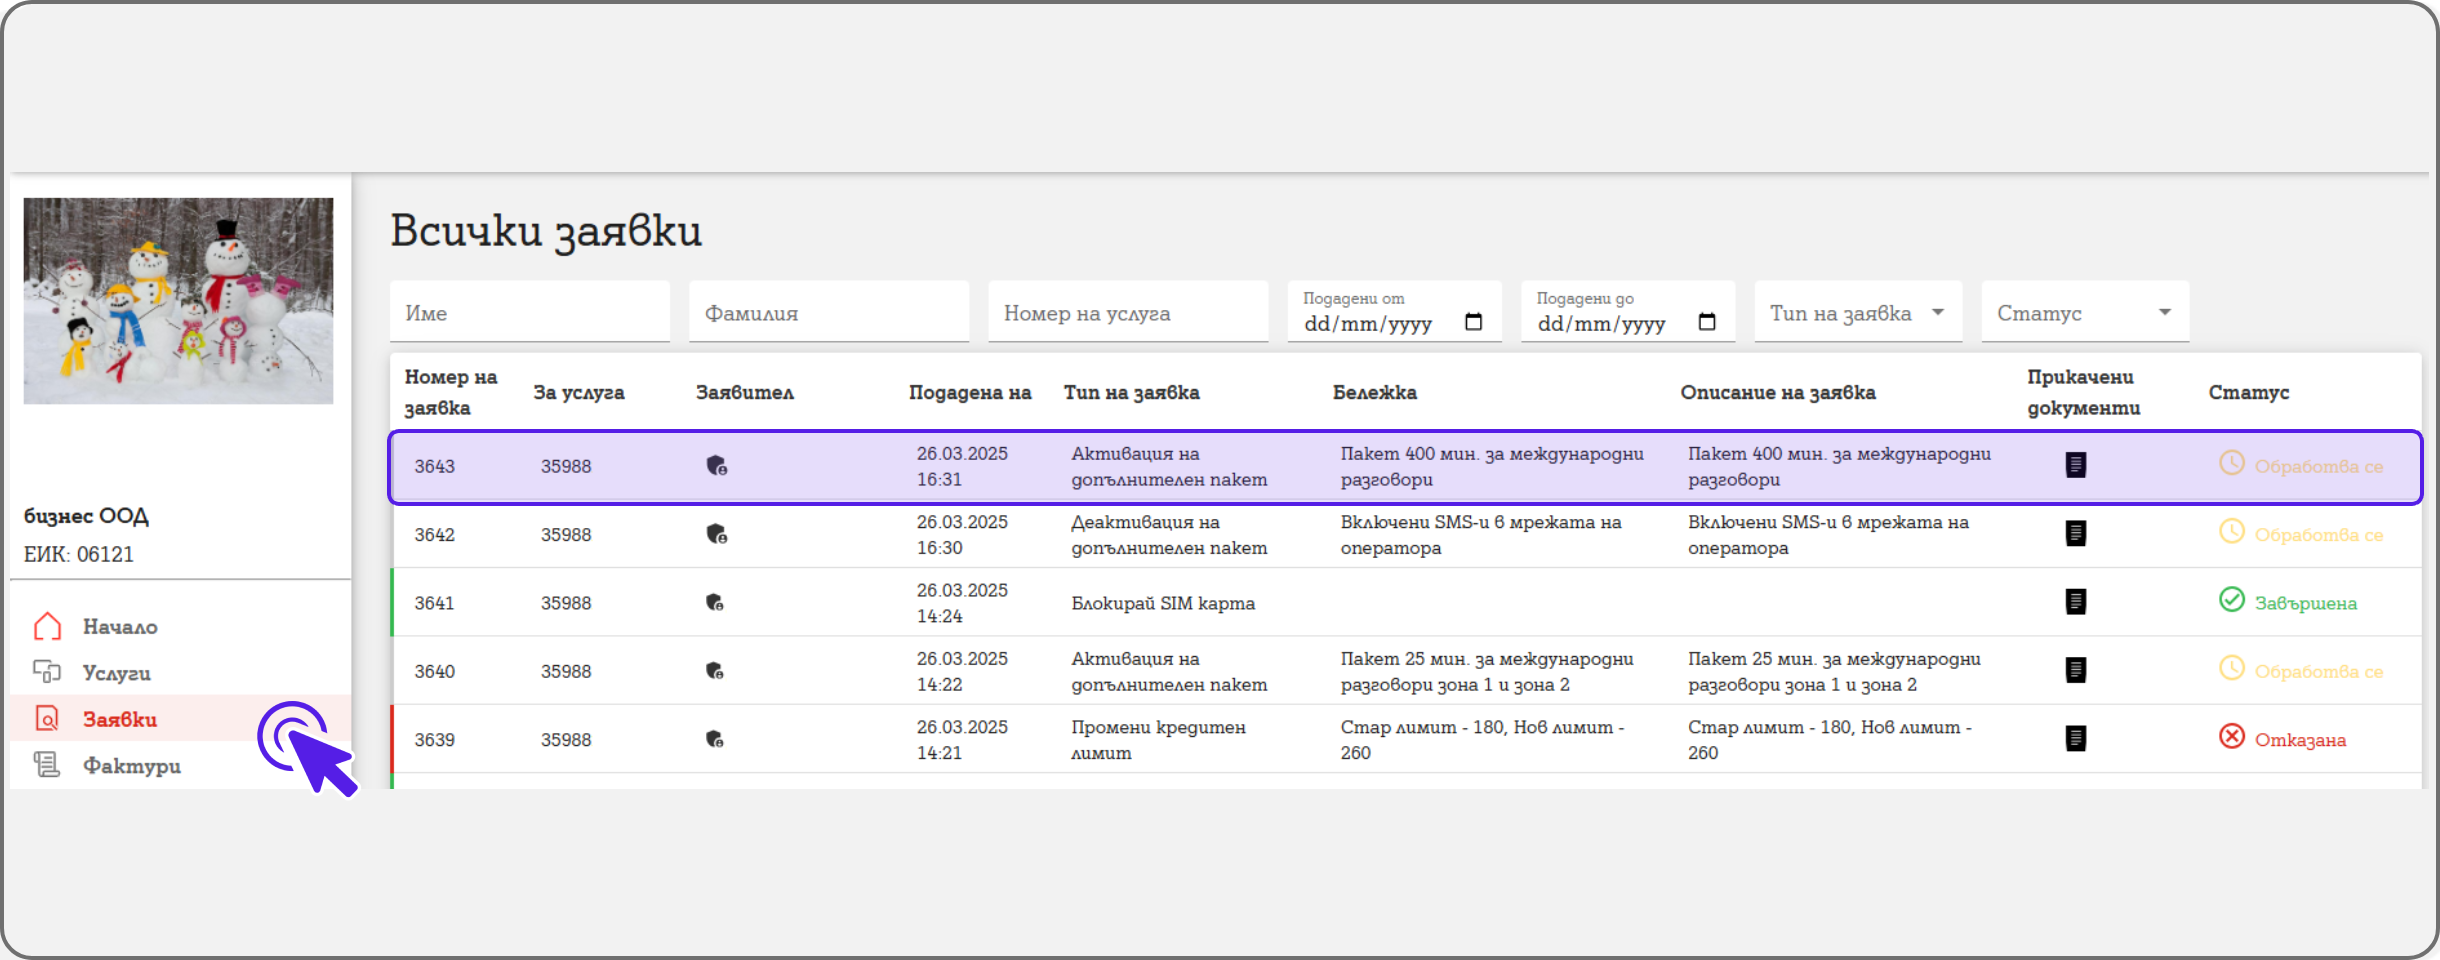Click date 26.03.2025 14:21

tap(962, 739)
